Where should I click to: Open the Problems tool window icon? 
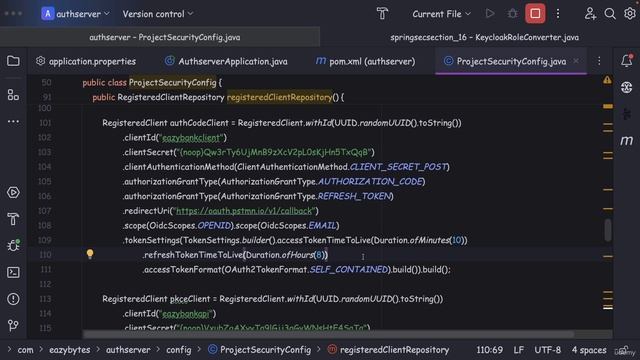click(x=13, y=299)
